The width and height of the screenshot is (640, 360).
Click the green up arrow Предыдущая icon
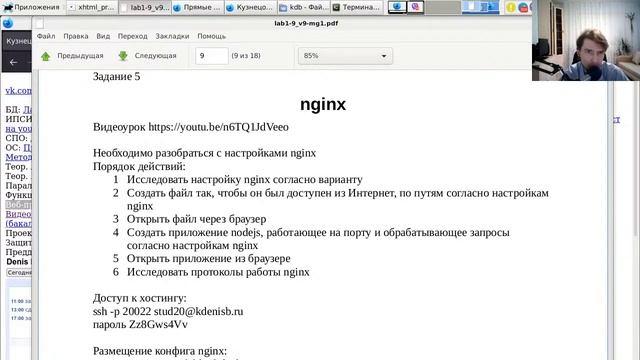point(46,56)
